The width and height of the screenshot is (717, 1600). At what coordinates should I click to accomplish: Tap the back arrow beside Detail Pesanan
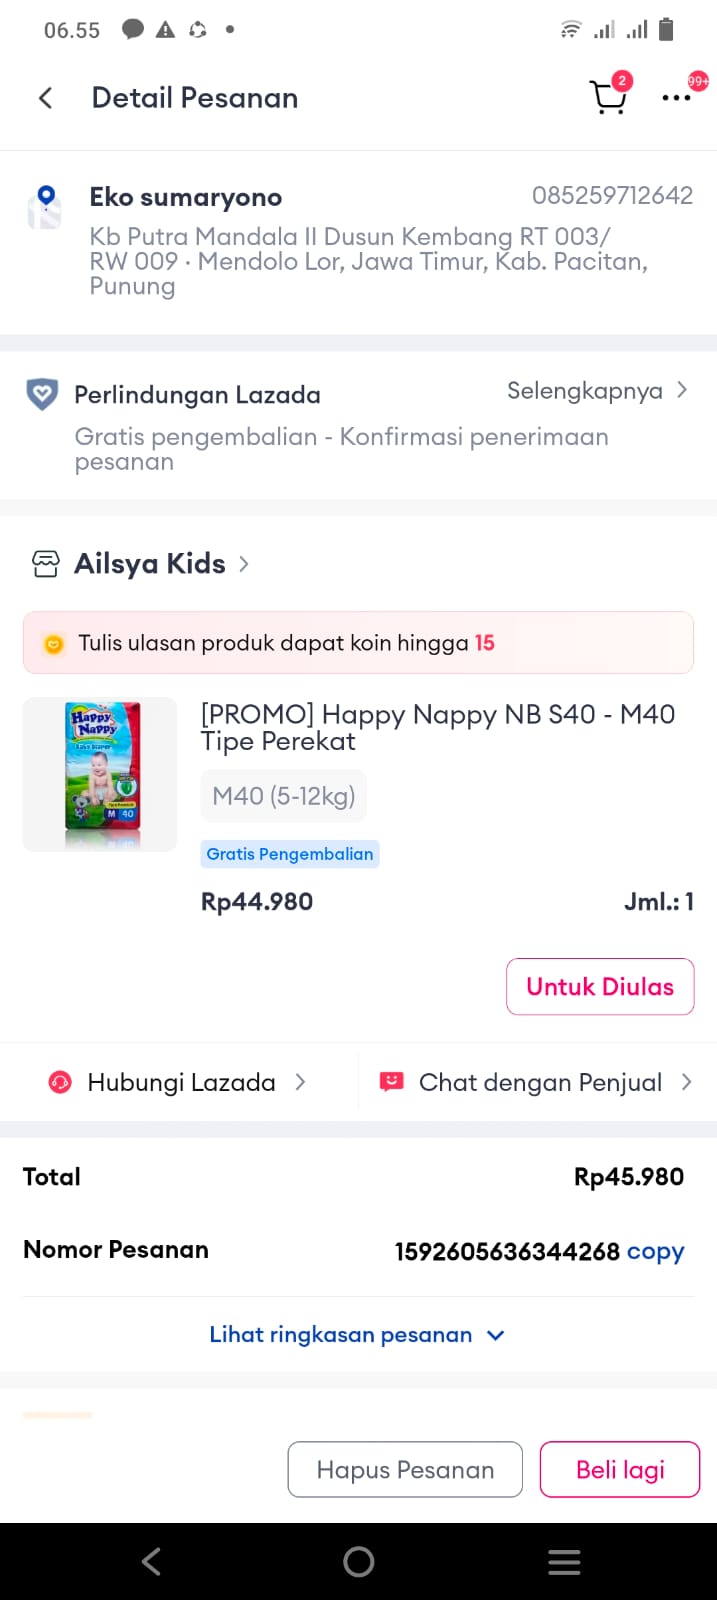click(45, 98)
